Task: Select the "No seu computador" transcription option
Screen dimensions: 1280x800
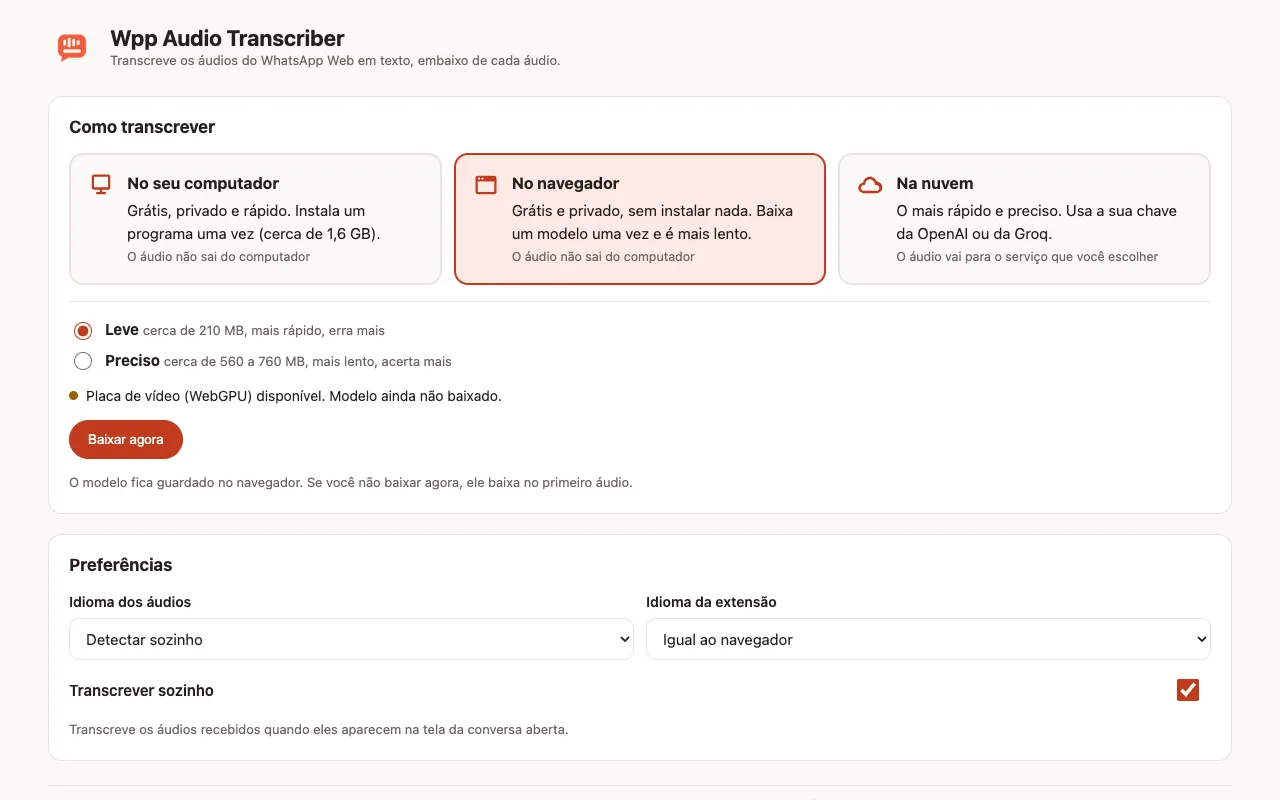Action: tap(255, 219)
